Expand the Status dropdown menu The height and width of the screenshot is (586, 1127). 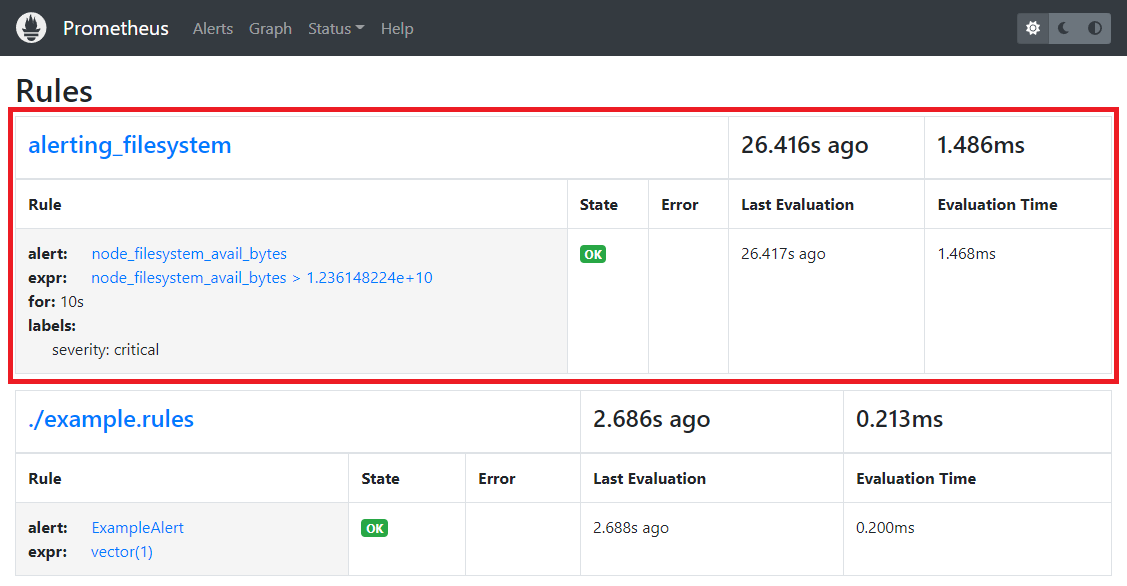(x=336, y=29)
